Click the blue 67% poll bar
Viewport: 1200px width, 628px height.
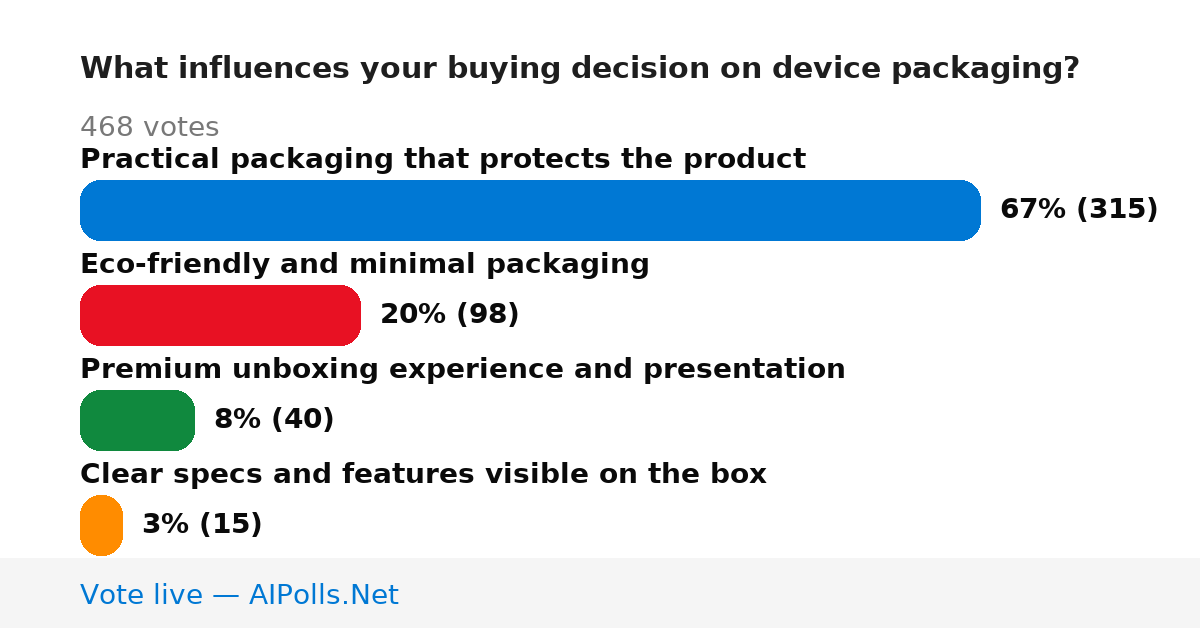point(530,210)
